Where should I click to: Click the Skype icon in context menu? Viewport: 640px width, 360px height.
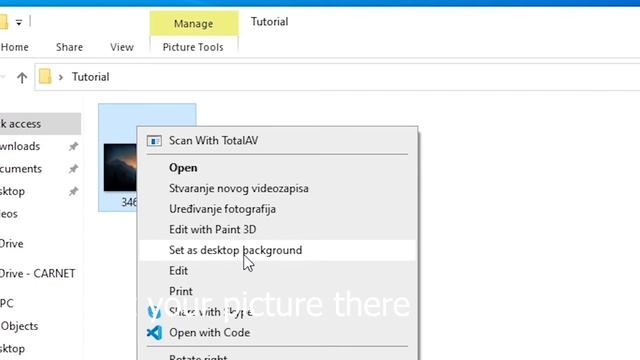[x=154, y=312]
